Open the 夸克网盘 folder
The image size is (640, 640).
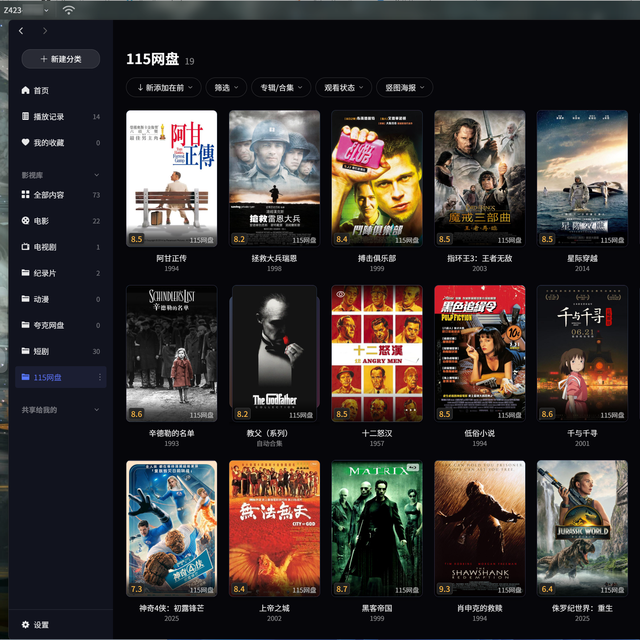[x=60, y=325]
